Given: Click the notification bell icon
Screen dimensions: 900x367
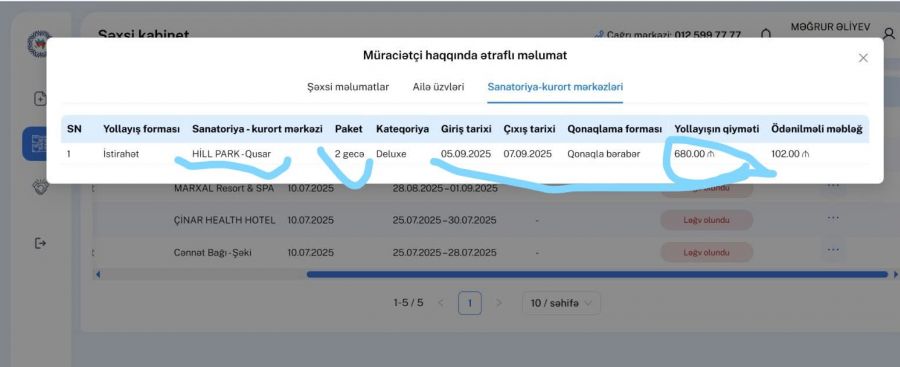Looking at the screenshot, I should pos(766,34).
